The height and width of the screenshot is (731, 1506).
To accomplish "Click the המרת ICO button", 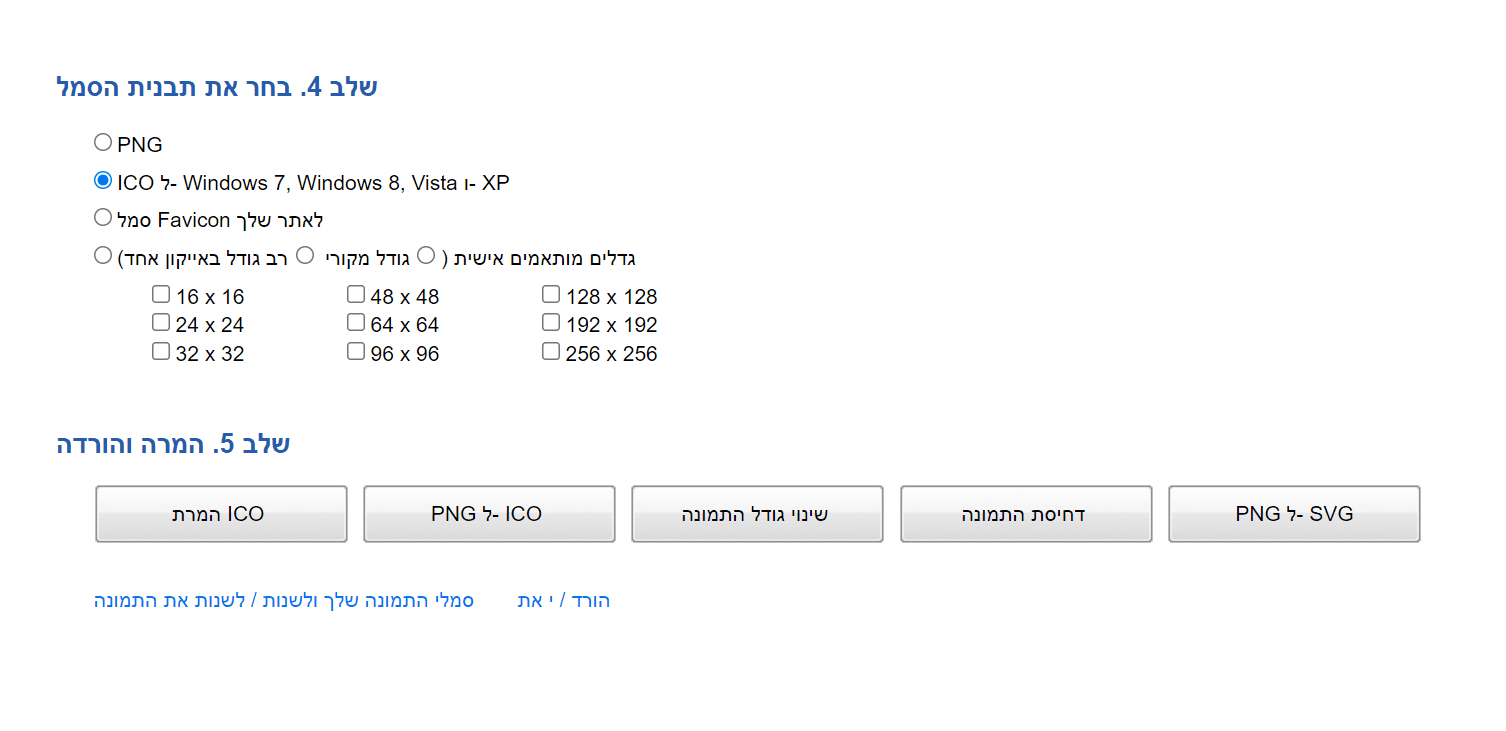I will coord(221,514).
